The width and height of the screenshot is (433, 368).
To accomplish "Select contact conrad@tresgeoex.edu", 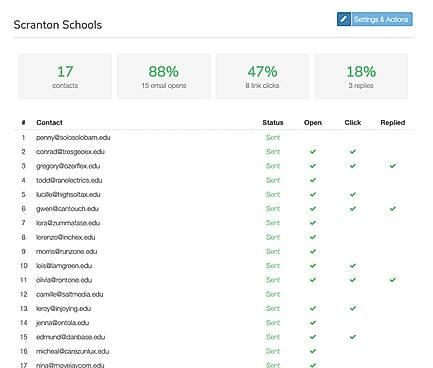I will pyautogui.click(x=70, y=152).
